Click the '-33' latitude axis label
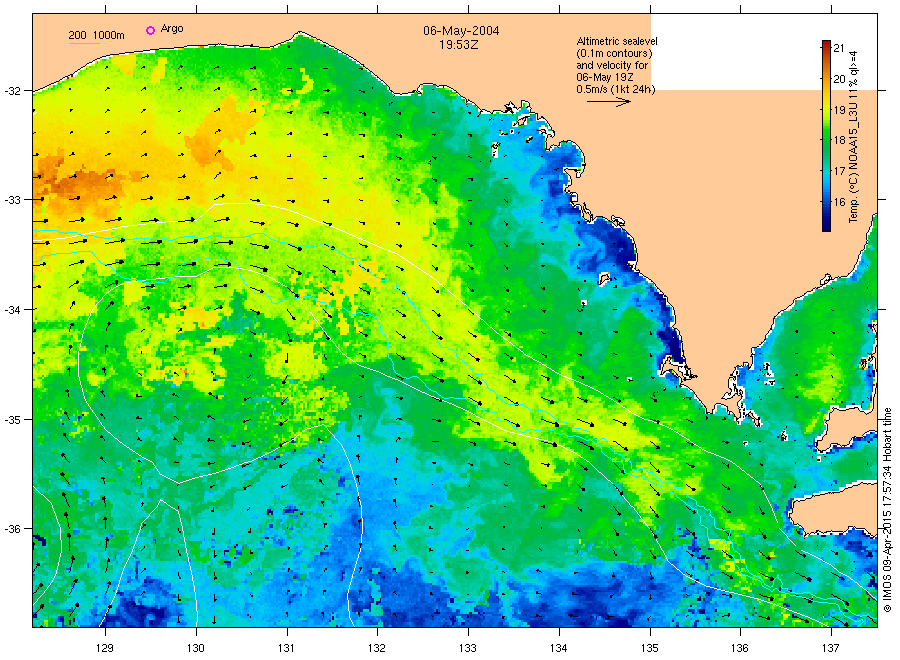This screenshot has width=900, height=660. [12, 200]
